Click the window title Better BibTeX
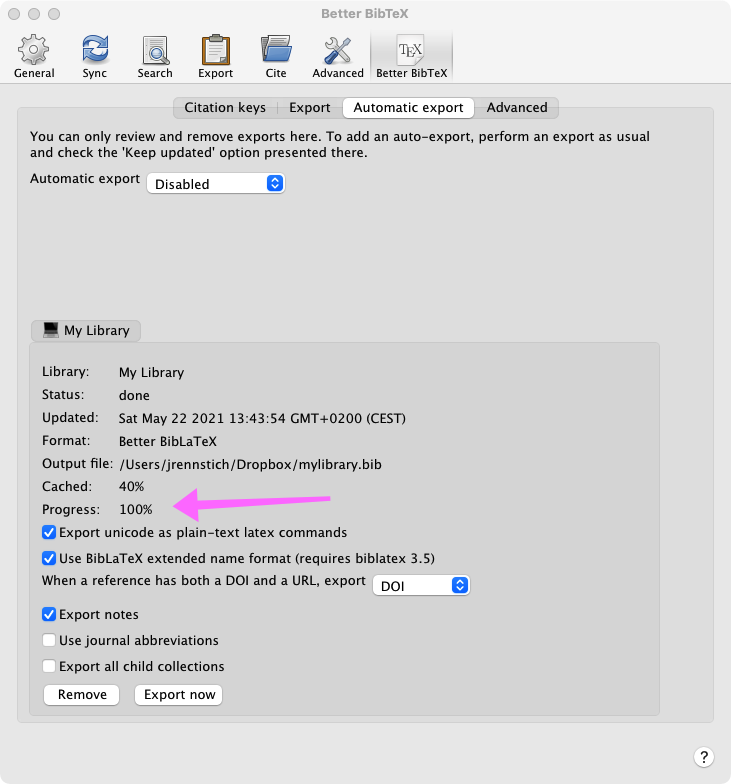 click(x=364, y=14)
